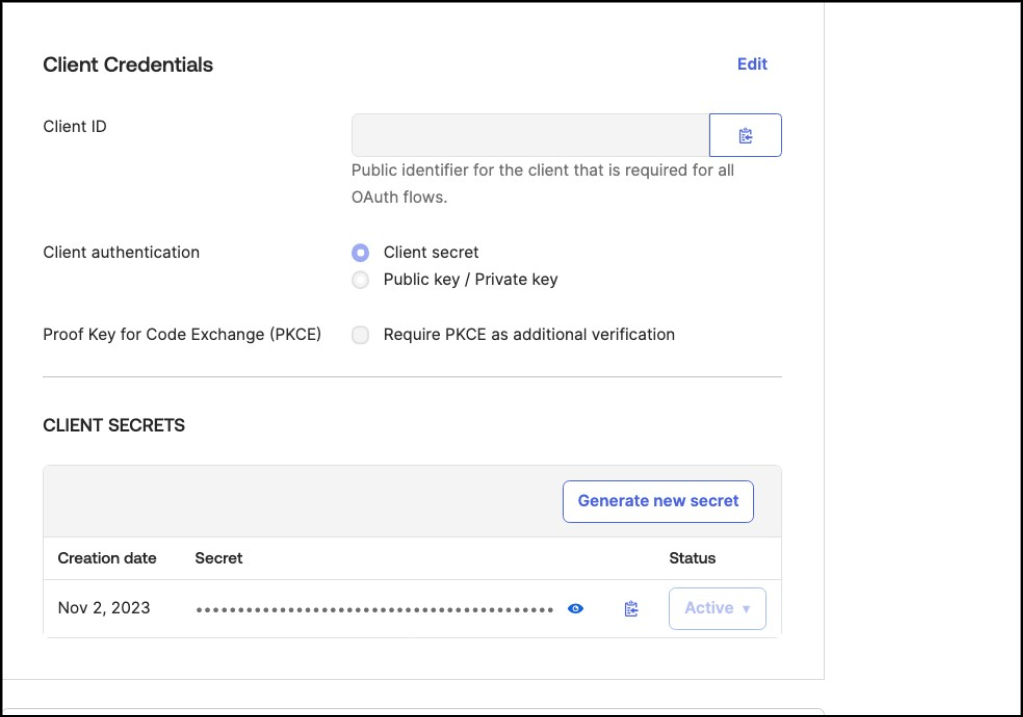Image resolution: width=1023 pixels, height=717 pixels.
Task: Copy the Client ID to clipboard
Action: (x=745, y=135)
